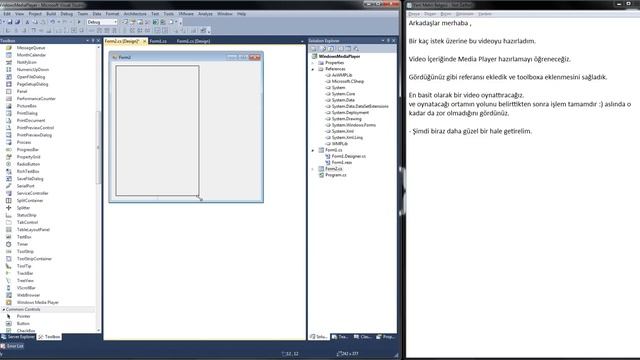The width and height of the screenshot is (640, 360).
Task: Collapse the Form1.cs node
Action: pyautogui.click(x=313, y=150)
